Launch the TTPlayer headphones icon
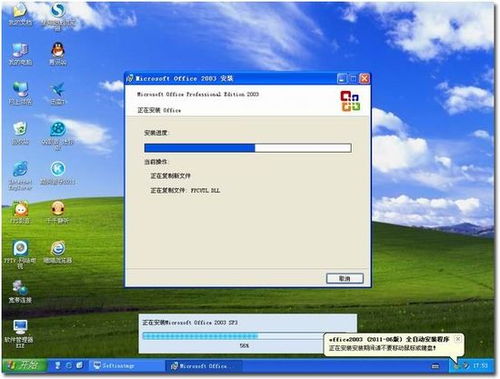Viewport: 500px width, 379px height. click(58, 212)
